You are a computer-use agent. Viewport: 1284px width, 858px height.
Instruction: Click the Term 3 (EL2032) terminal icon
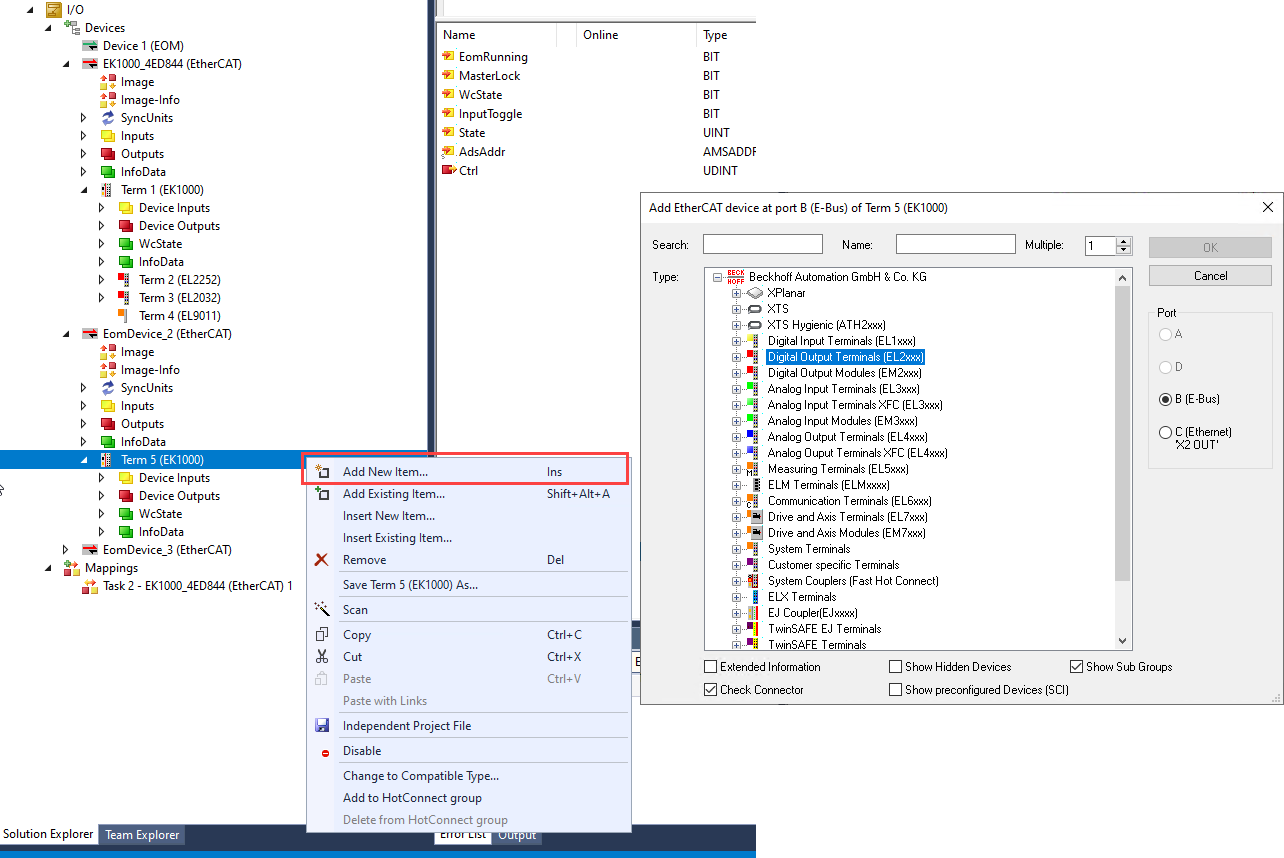[126, 298]
